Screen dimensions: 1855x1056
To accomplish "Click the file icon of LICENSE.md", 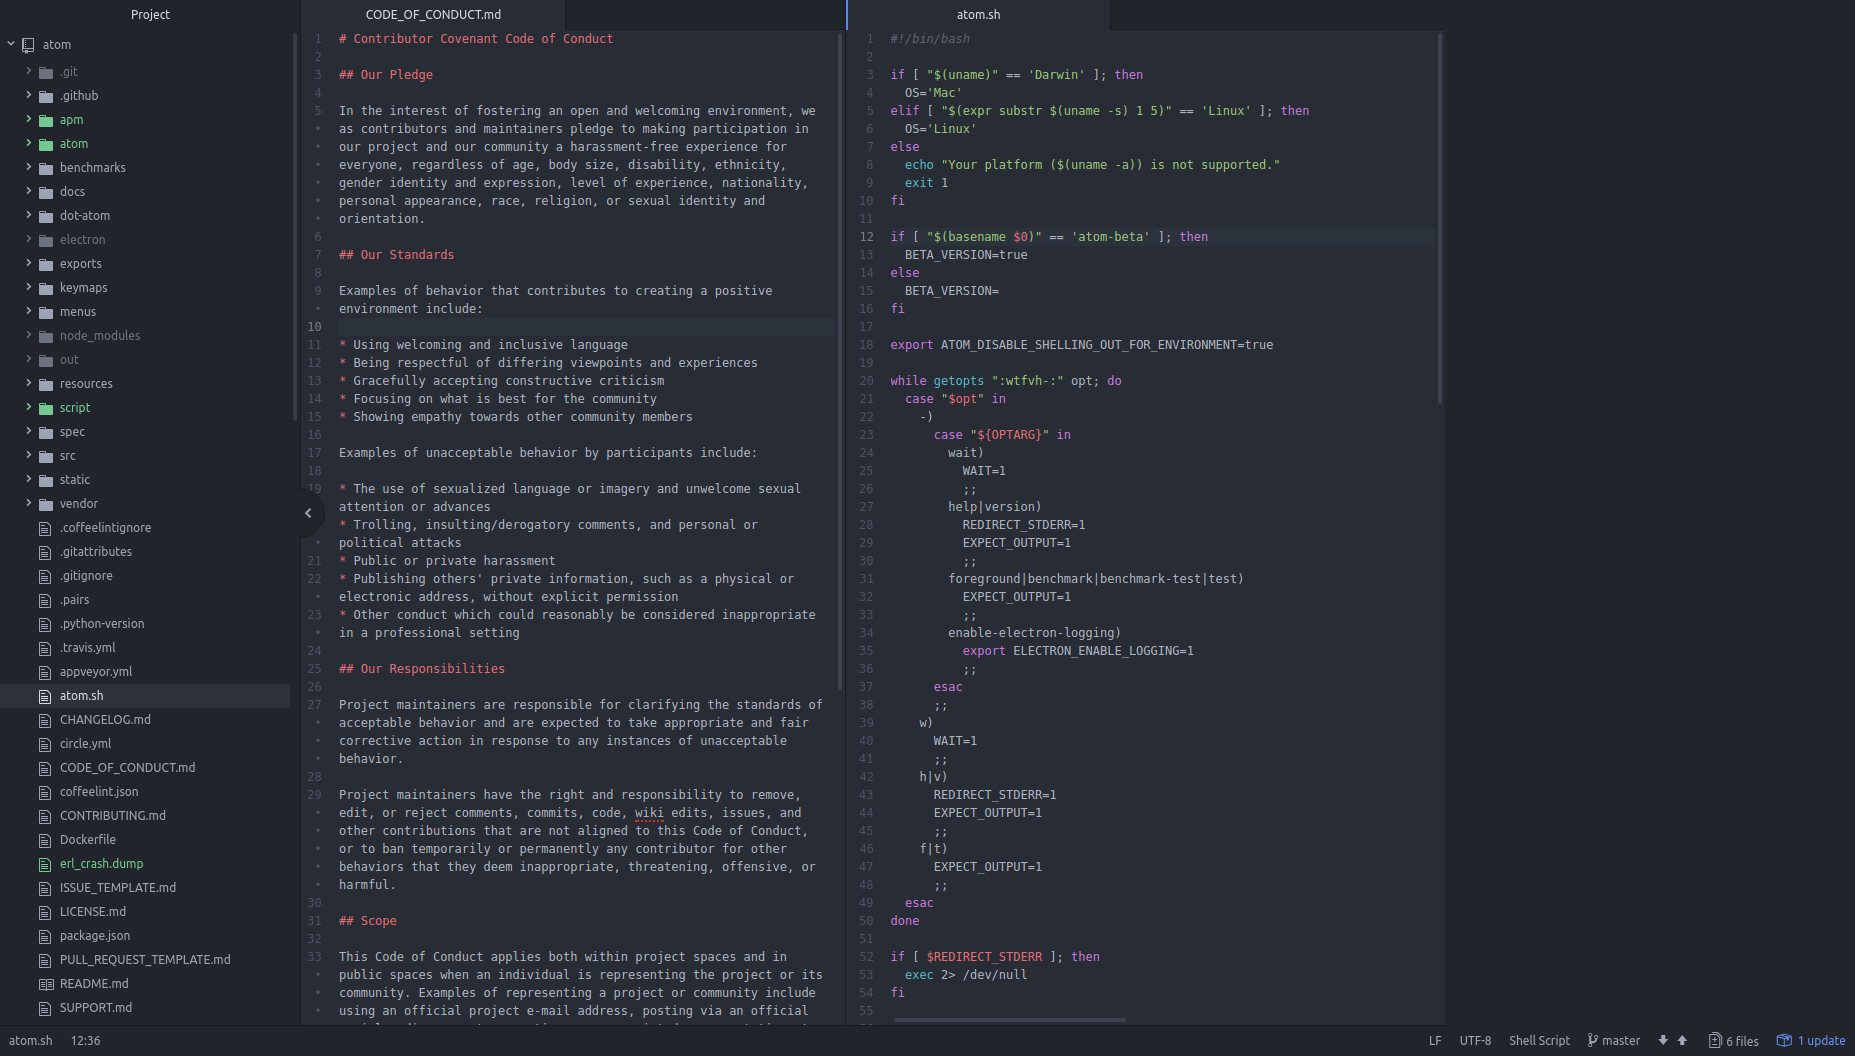I will pyautogui.click(x=45, y=912).
